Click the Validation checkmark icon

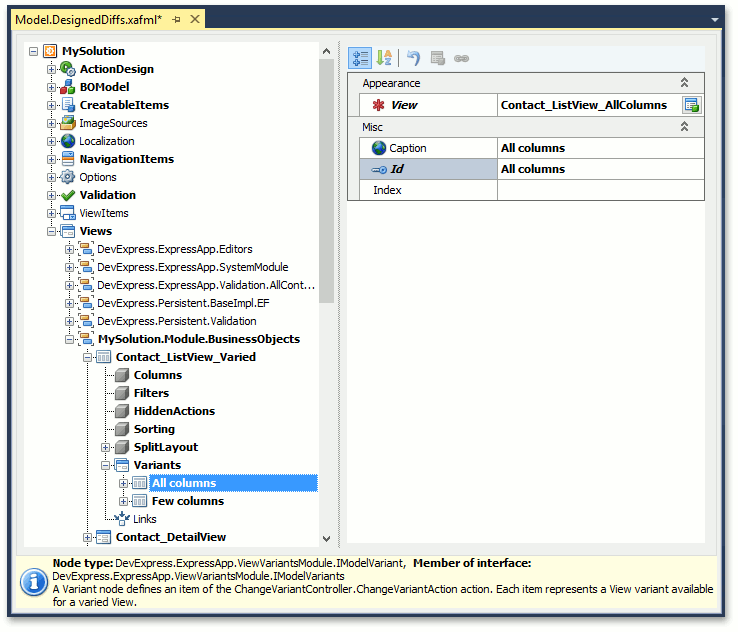pos(68,195)
